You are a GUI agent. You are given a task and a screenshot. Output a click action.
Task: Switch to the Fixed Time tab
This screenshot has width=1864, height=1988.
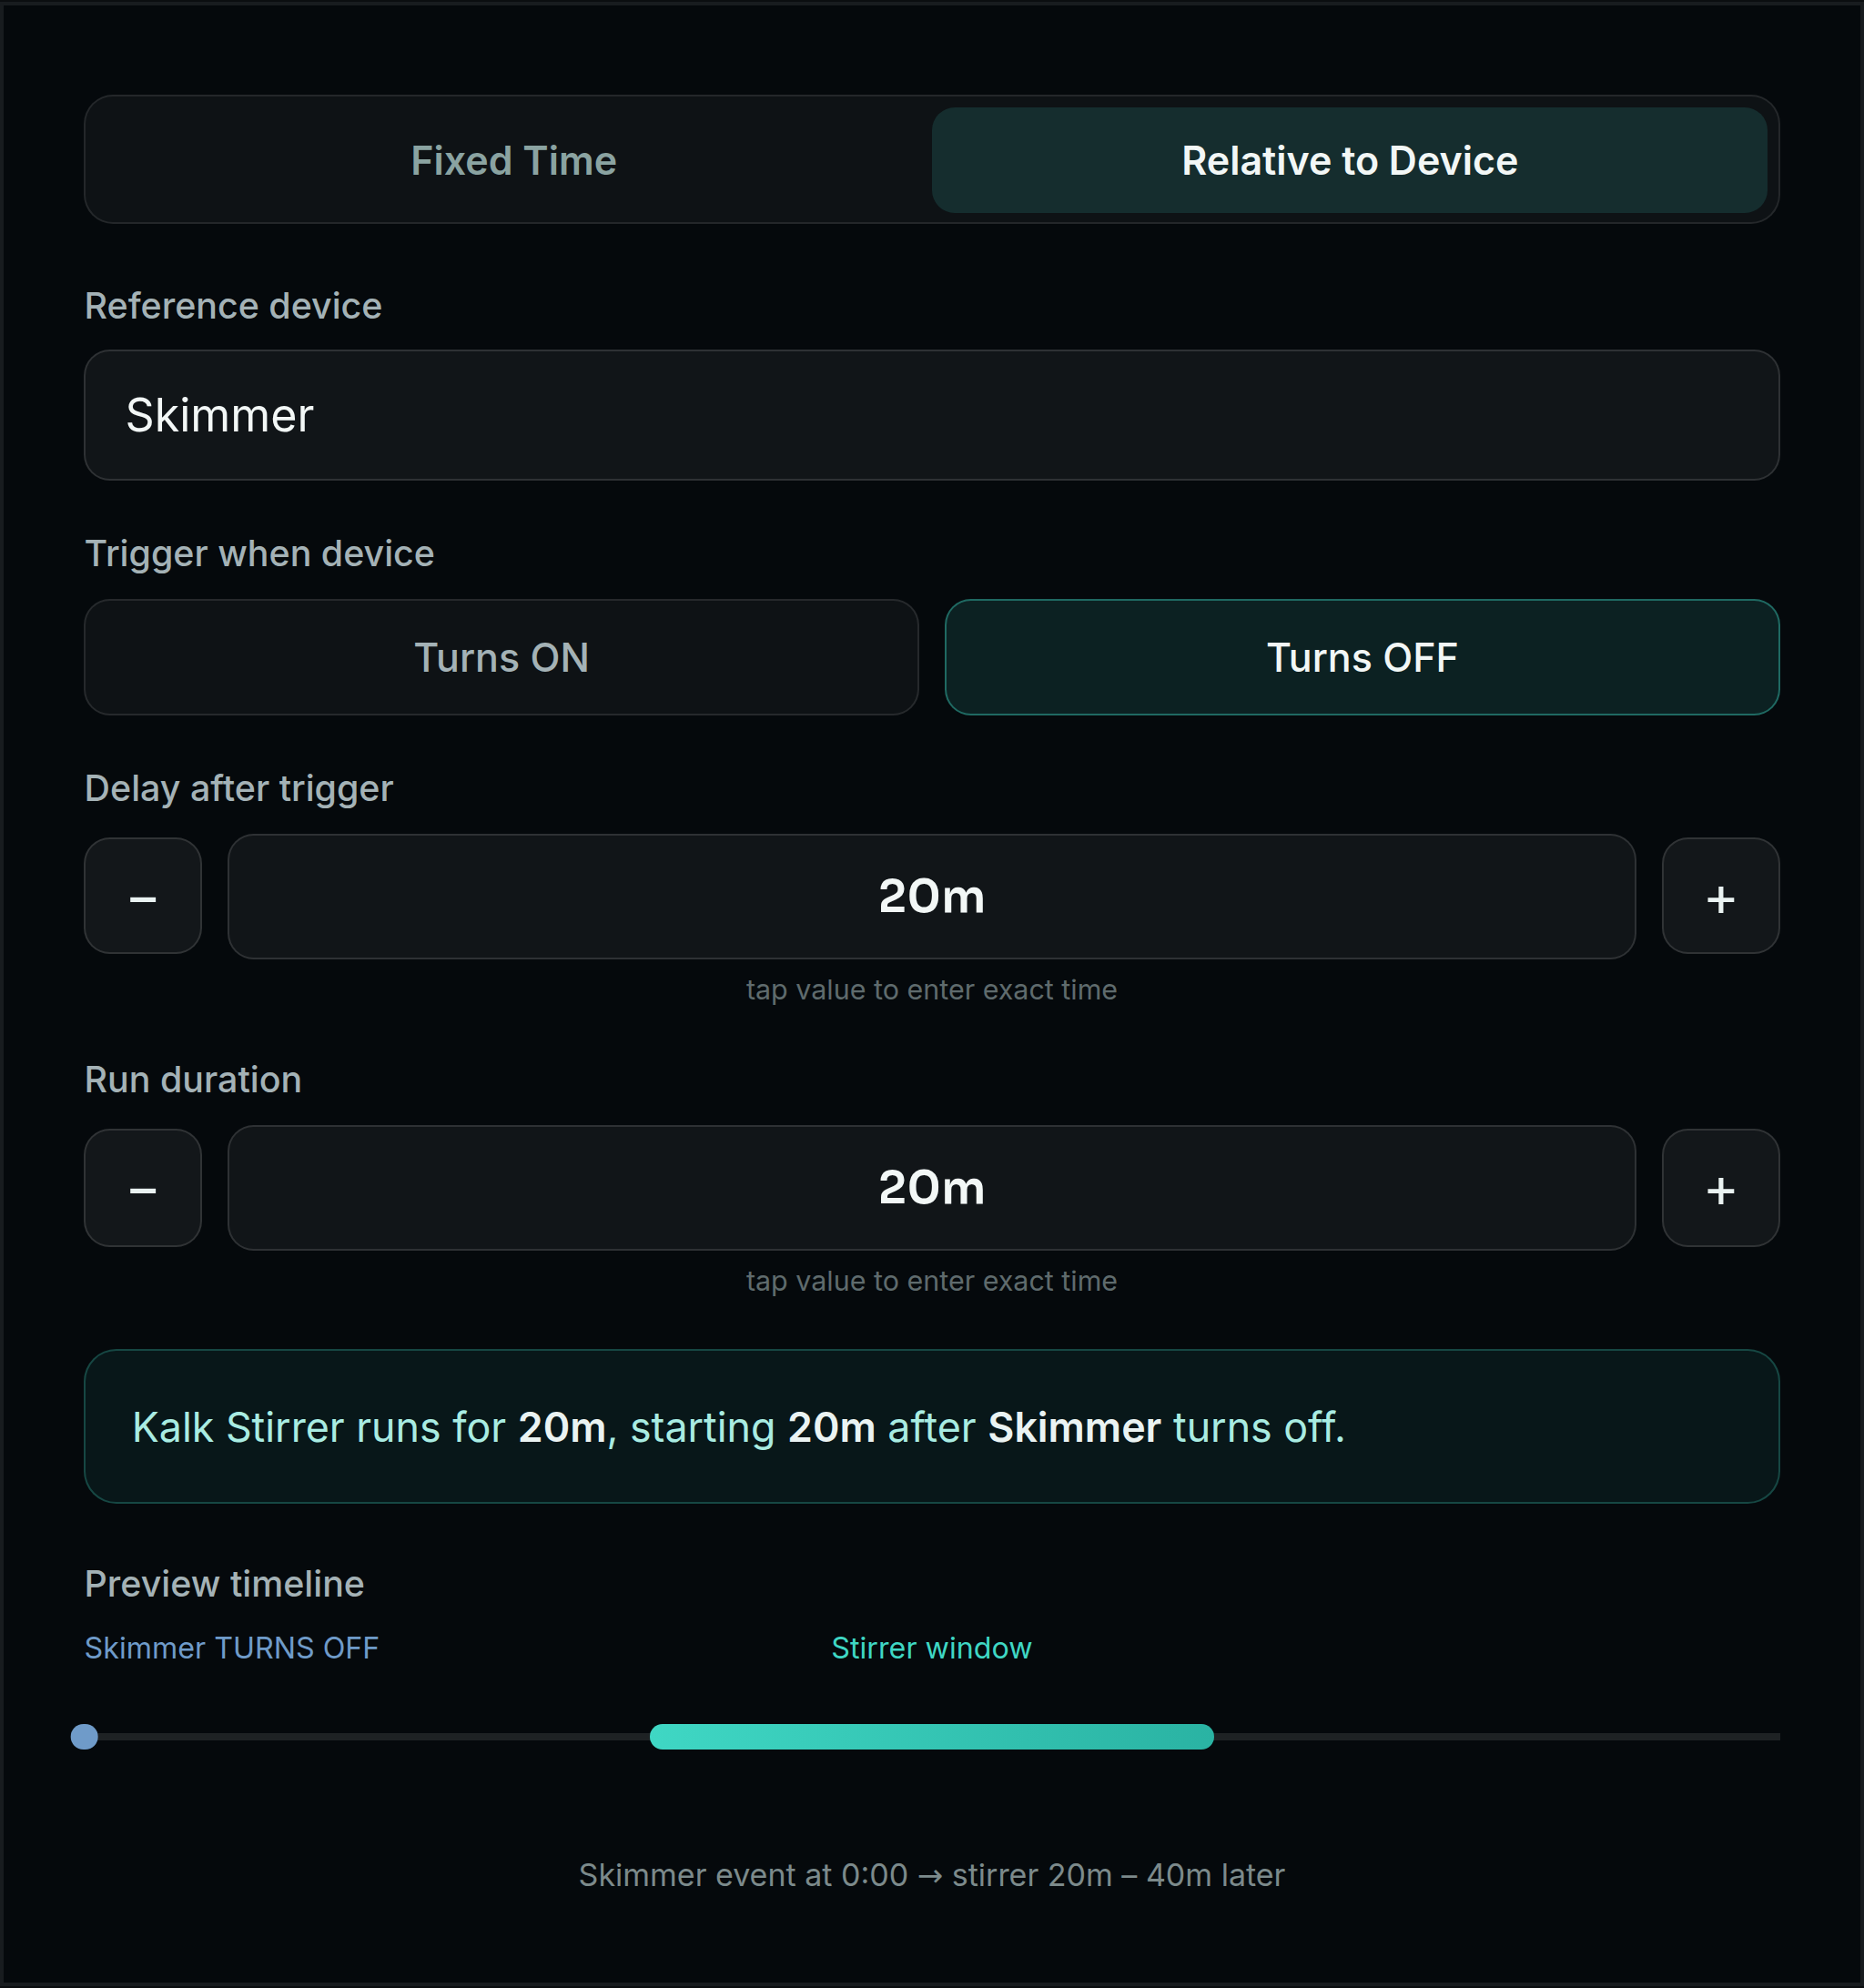pos(513,160)
